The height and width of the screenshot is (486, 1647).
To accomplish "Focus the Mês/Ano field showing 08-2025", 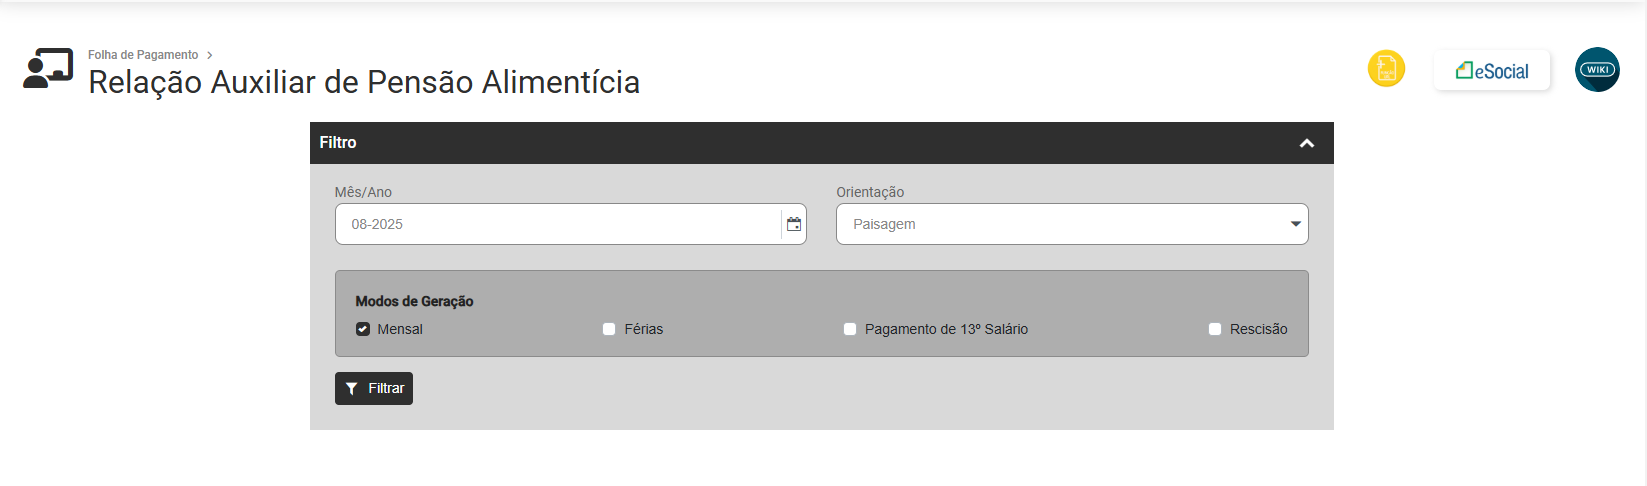I will click(x=556, y=224).
